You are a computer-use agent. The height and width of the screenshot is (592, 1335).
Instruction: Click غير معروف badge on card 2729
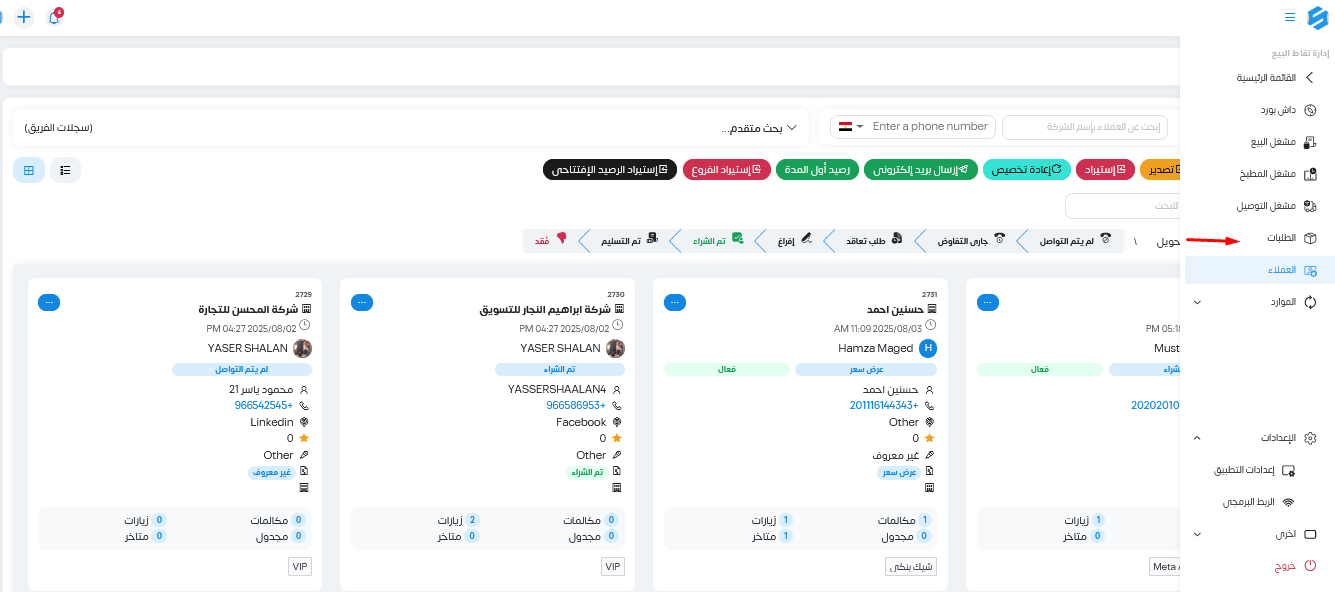click(x=271, y=471)
